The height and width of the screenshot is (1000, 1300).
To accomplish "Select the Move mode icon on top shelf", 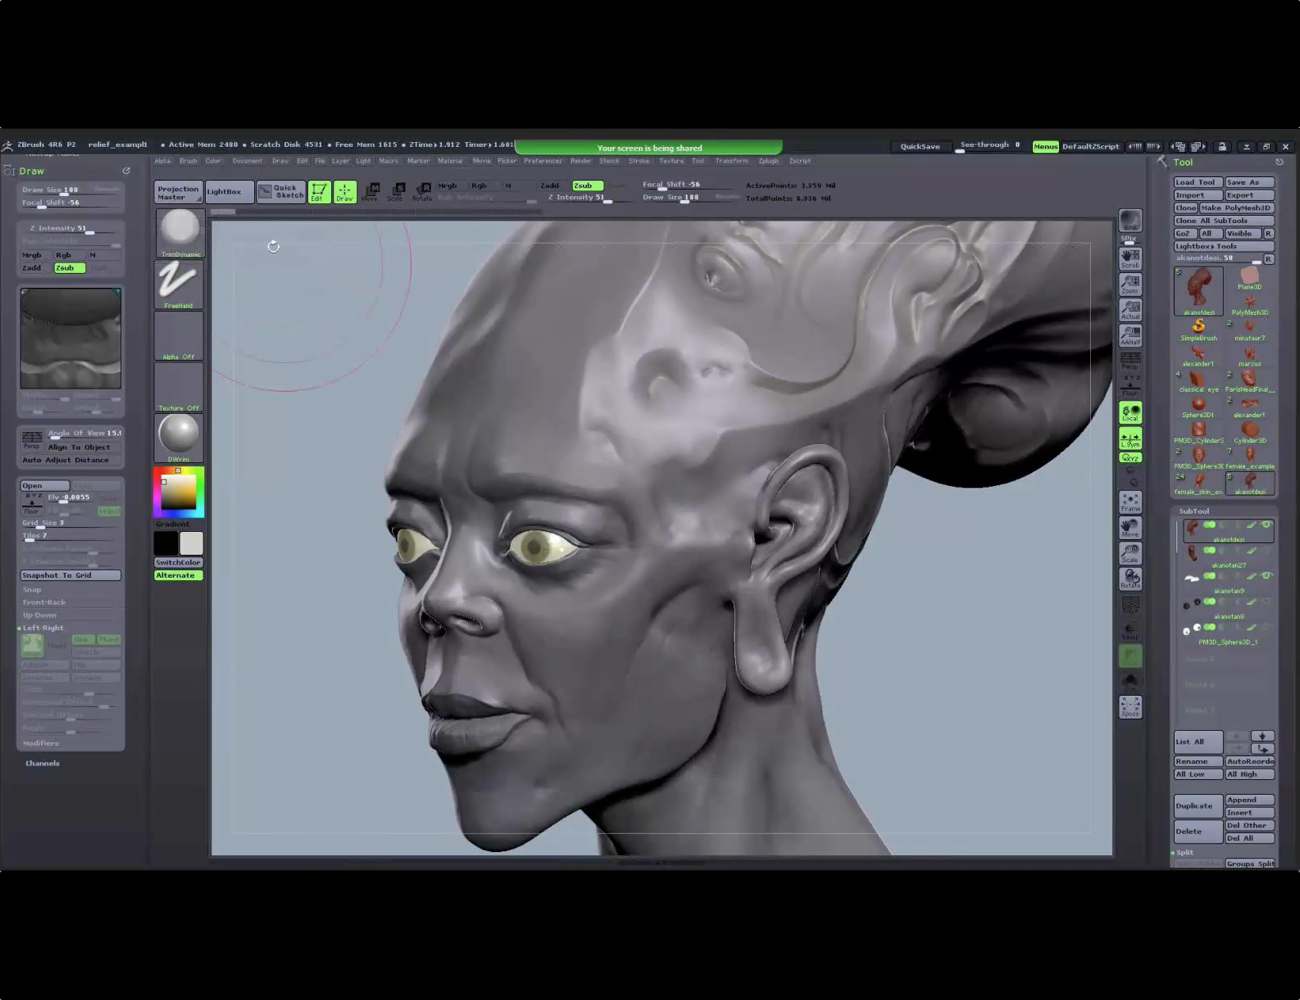I will click(x=370, y=191).
